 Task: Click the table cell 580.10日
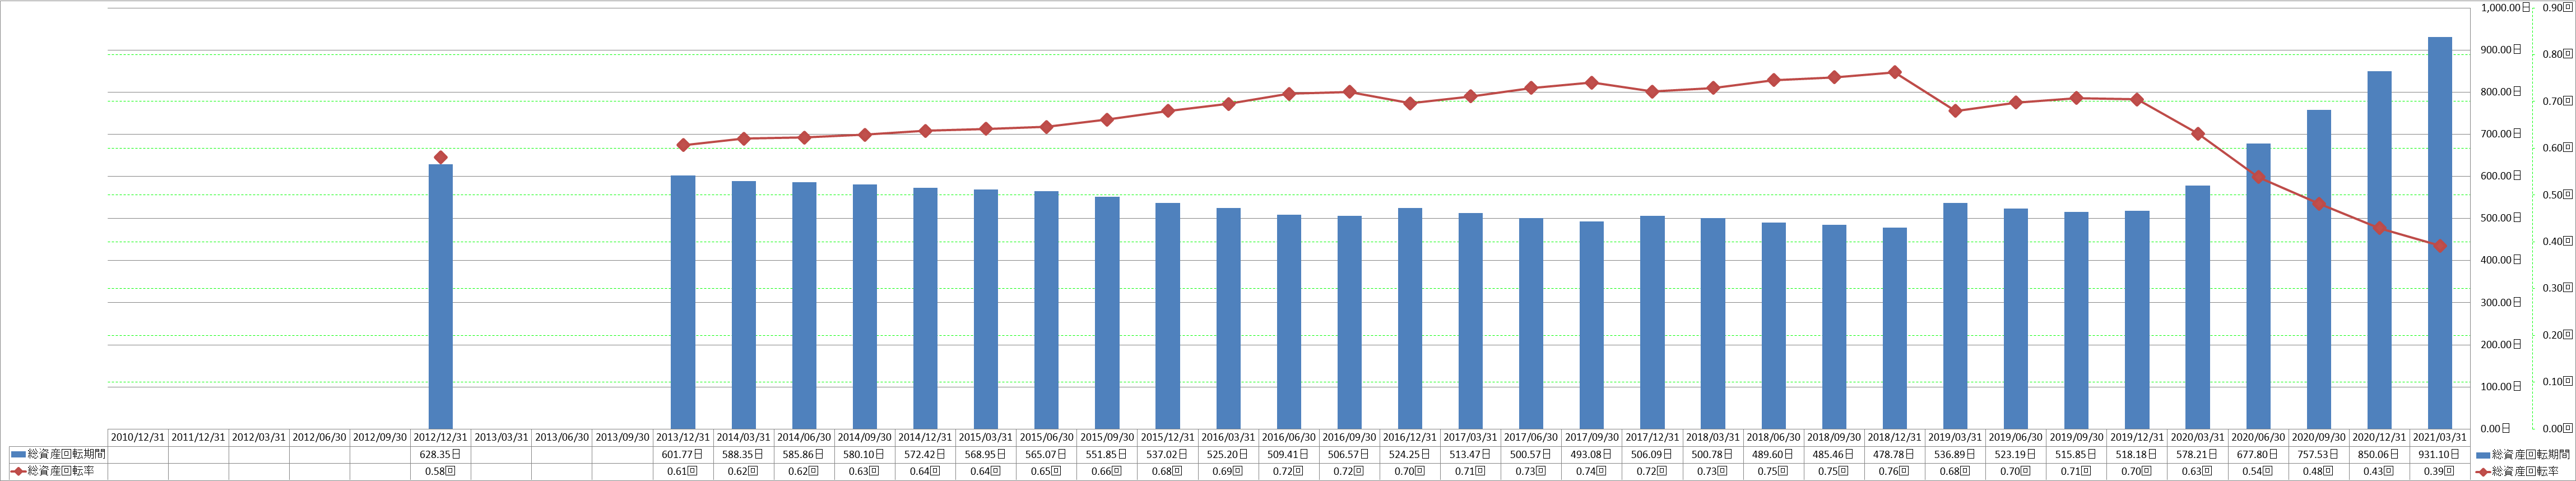pyautogui.click(x=864, y=454)
